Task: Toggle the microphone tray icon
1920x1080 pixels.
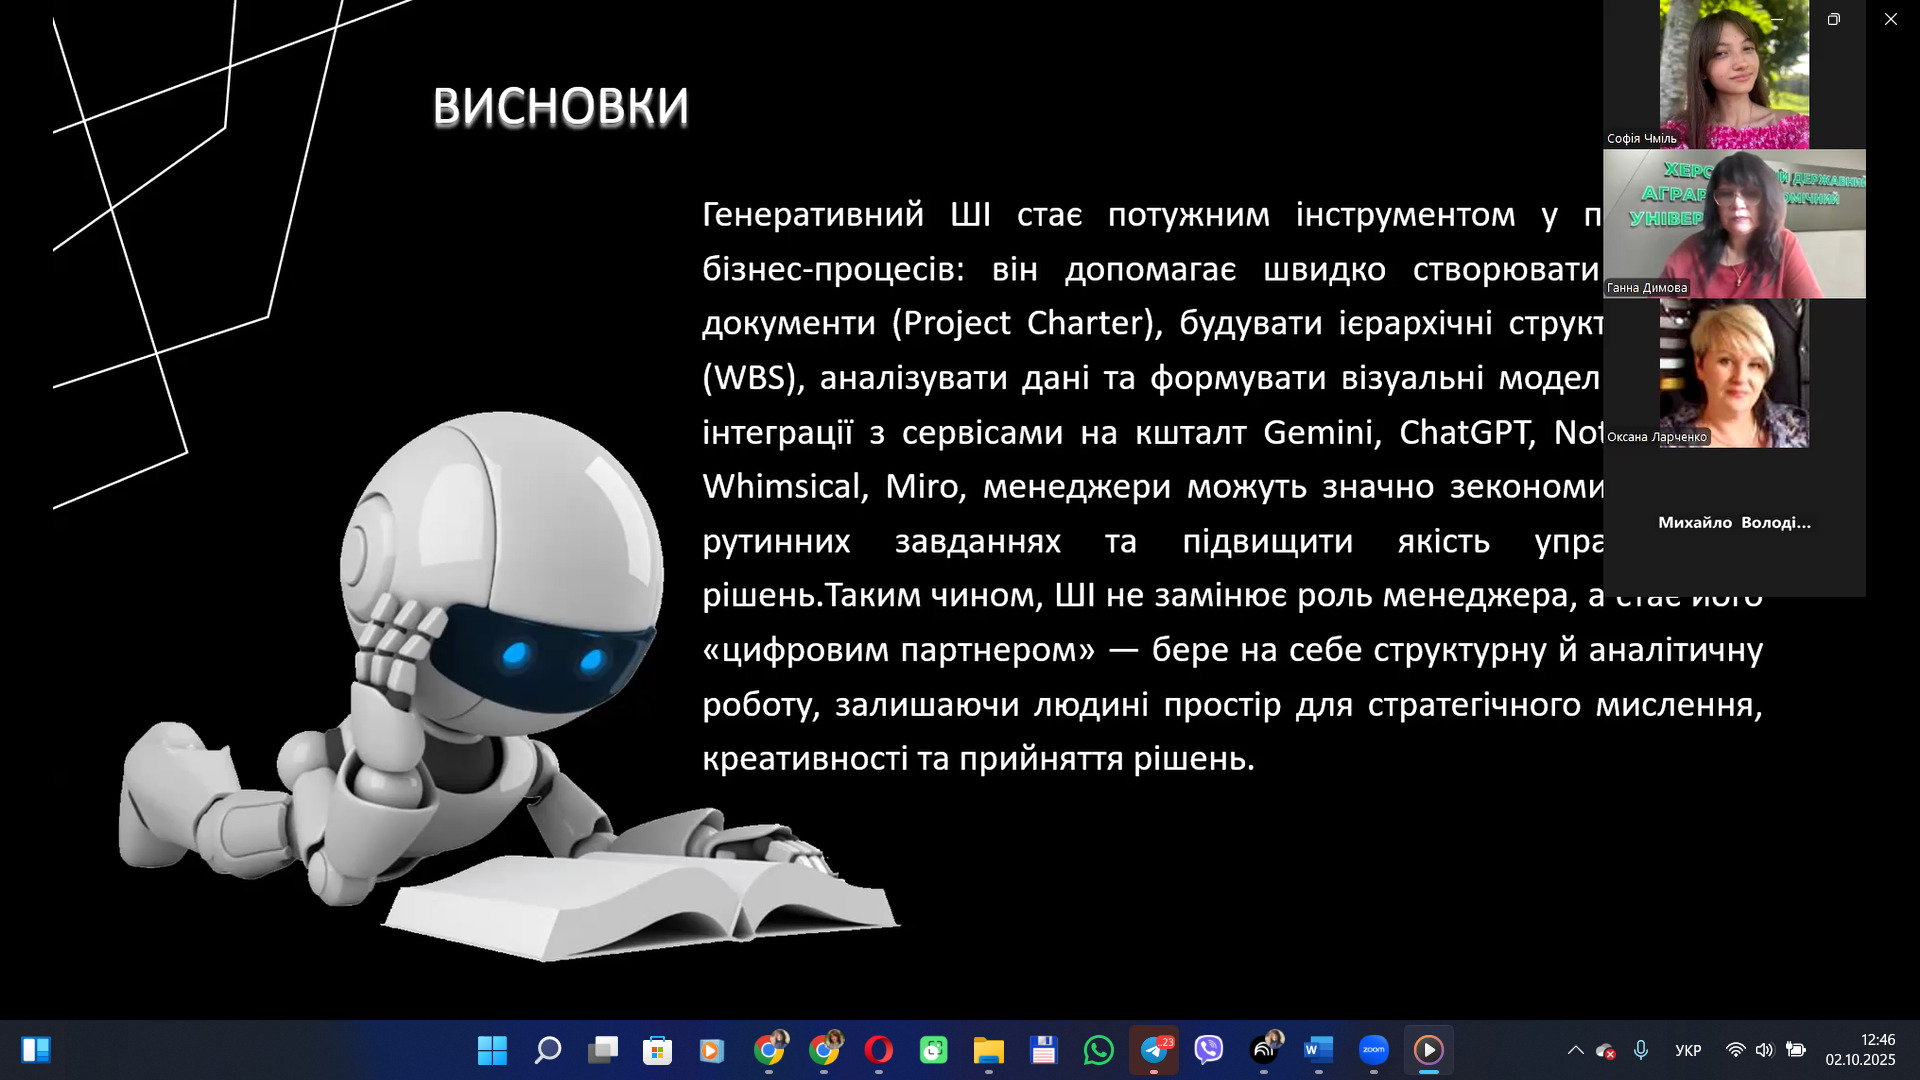Action: pos(1641,1050)
